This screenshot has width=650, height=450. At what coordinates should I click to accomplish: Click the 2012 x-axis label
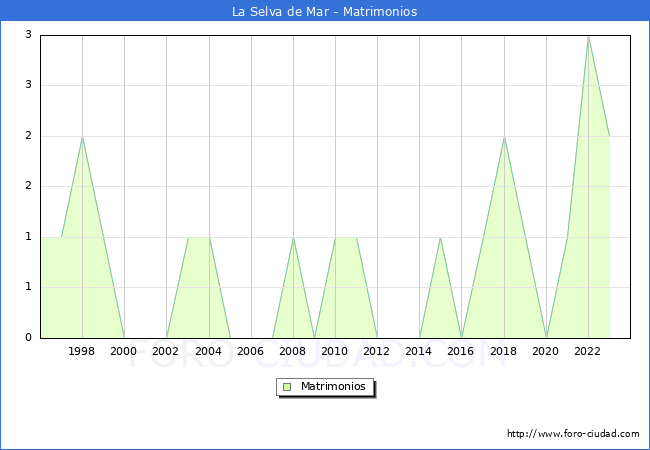[x=376, y=351]
